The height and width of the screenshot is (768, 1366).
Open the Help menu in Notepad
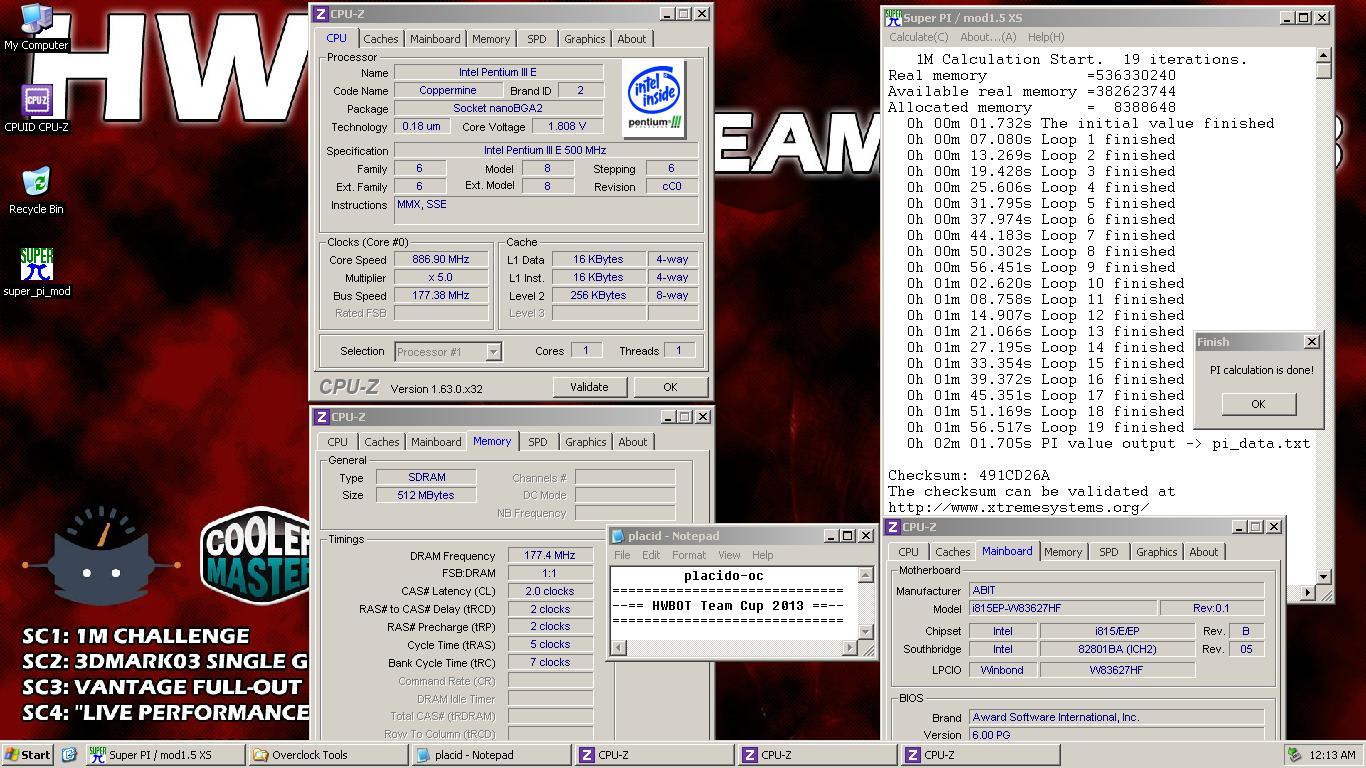coord(763,555)
